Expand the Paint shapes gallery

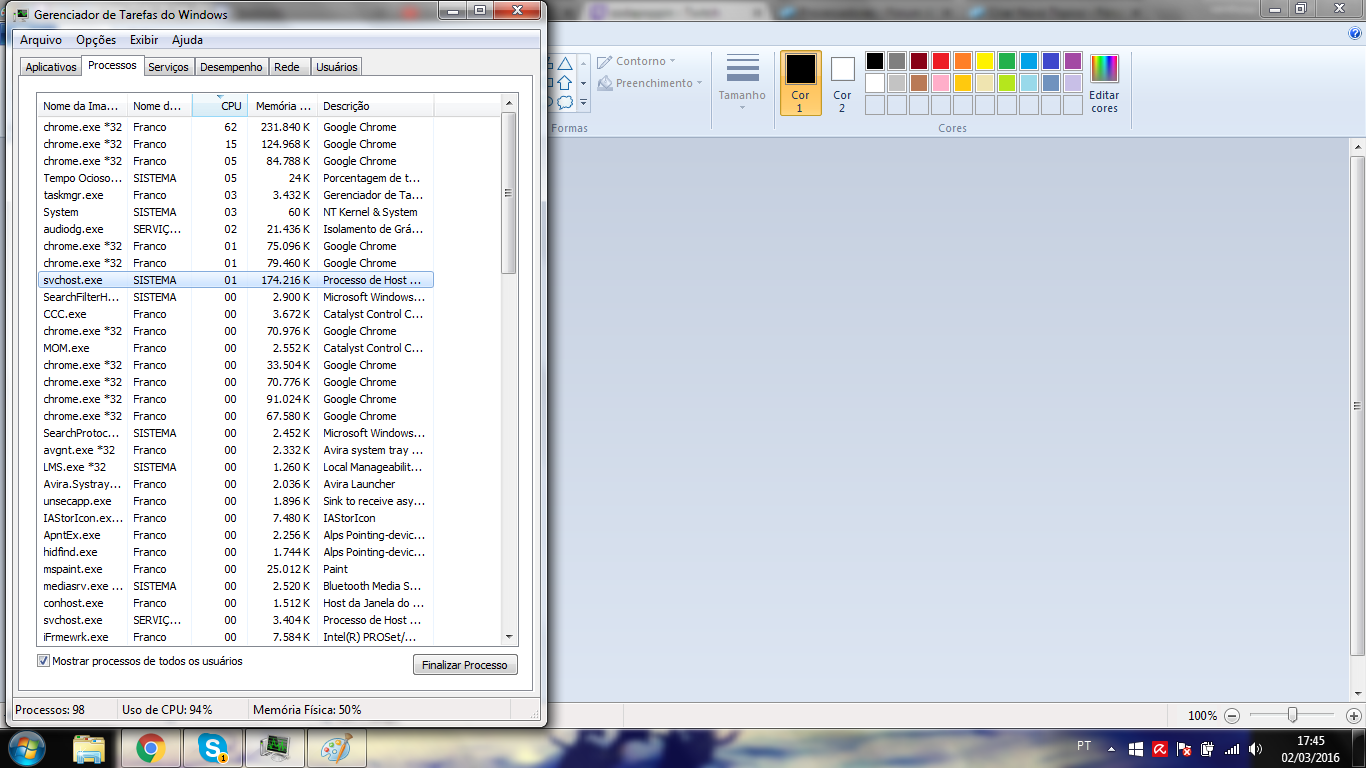[583, 102]
